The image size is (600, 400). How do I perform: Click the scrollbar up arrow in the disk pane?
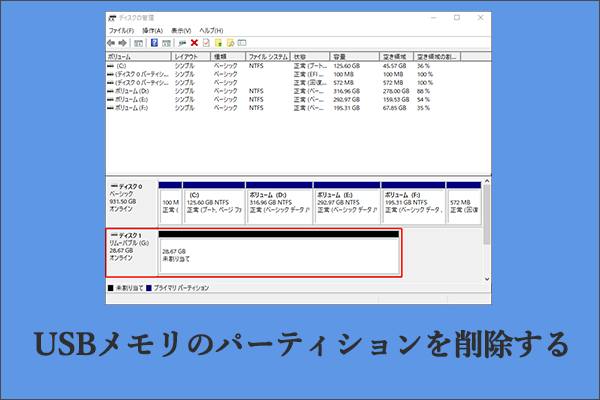(487, 181)
